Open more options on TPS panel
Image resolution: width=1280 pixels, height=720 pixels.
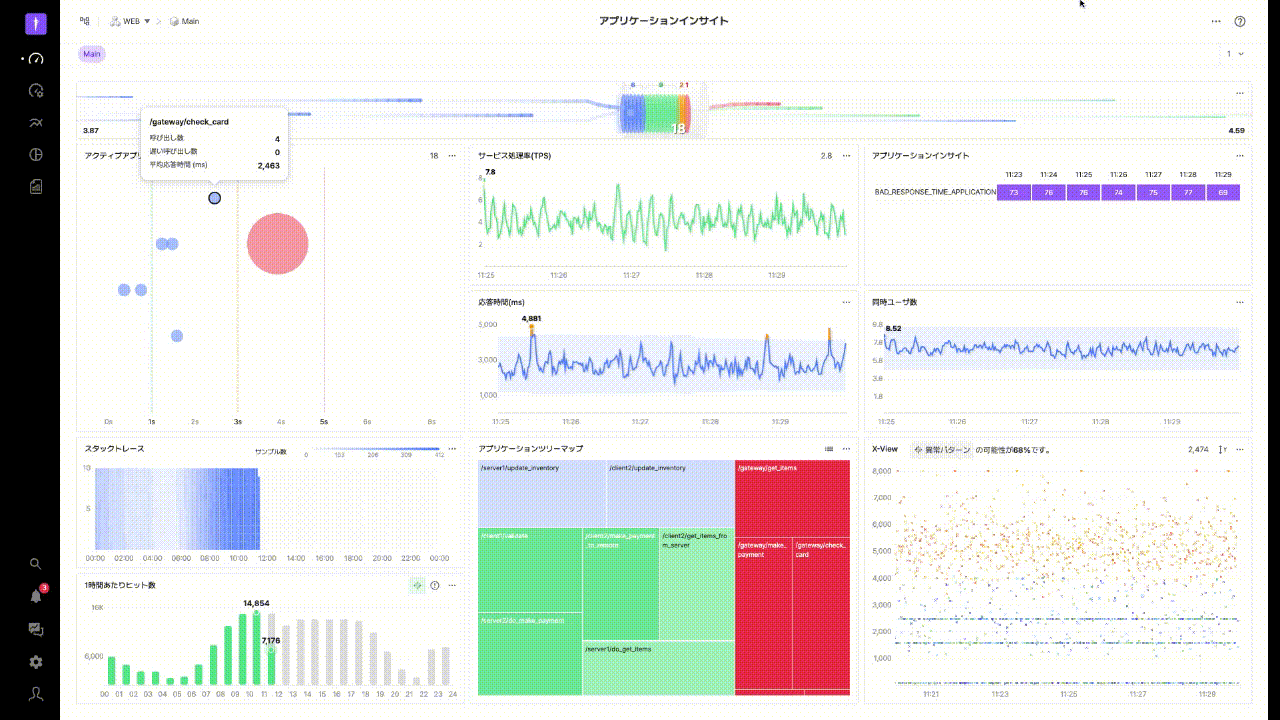click(846, 156)
